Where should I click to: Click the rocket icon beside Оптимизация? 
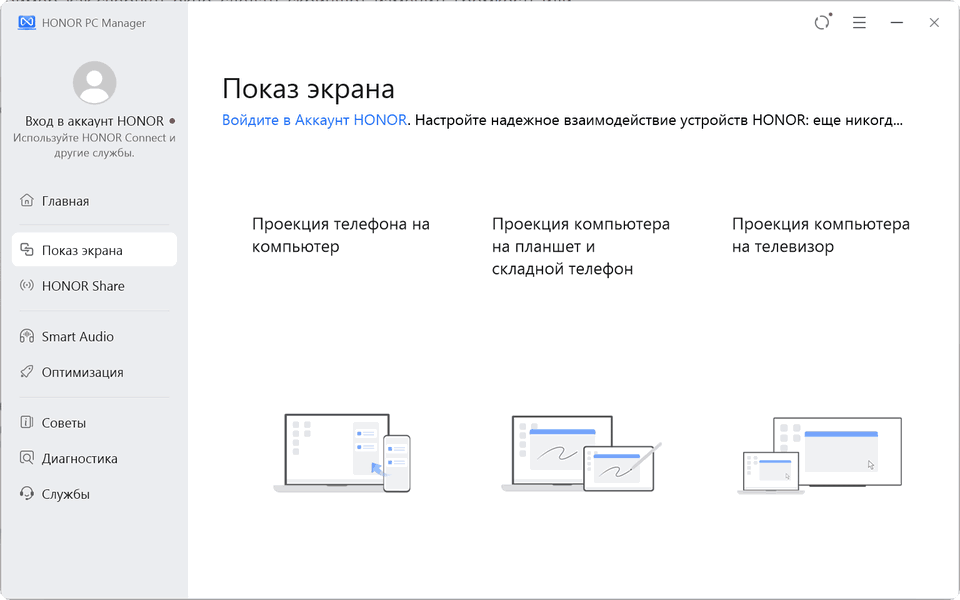[x=26, y=372]
